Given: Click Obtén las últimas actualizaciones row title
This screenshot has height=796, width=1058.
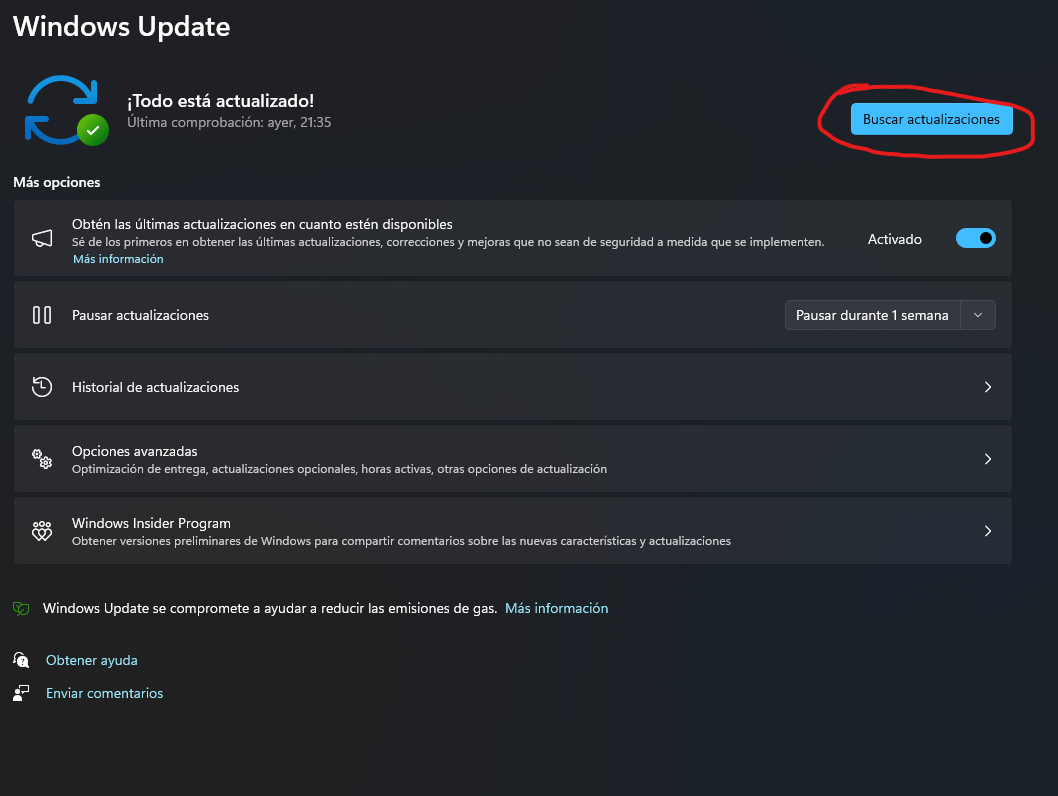Looking at the screenshot, I should click(x=262, y=224).
